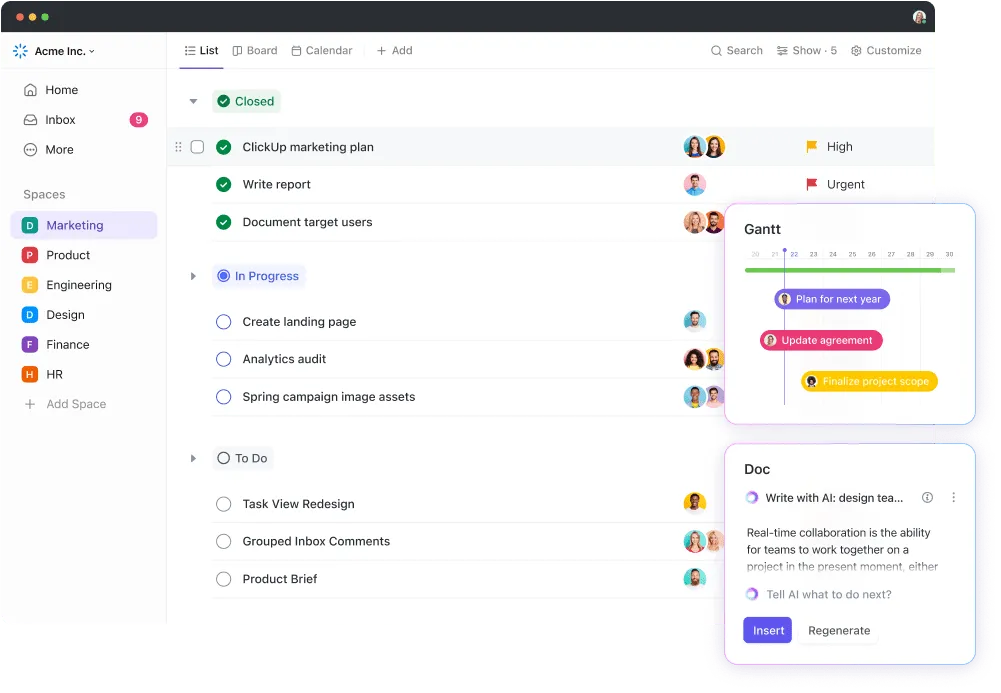The image size is (1001, 693).
Task: Click the drag handle on ClickUp marketing plan row
Action: 178,147
